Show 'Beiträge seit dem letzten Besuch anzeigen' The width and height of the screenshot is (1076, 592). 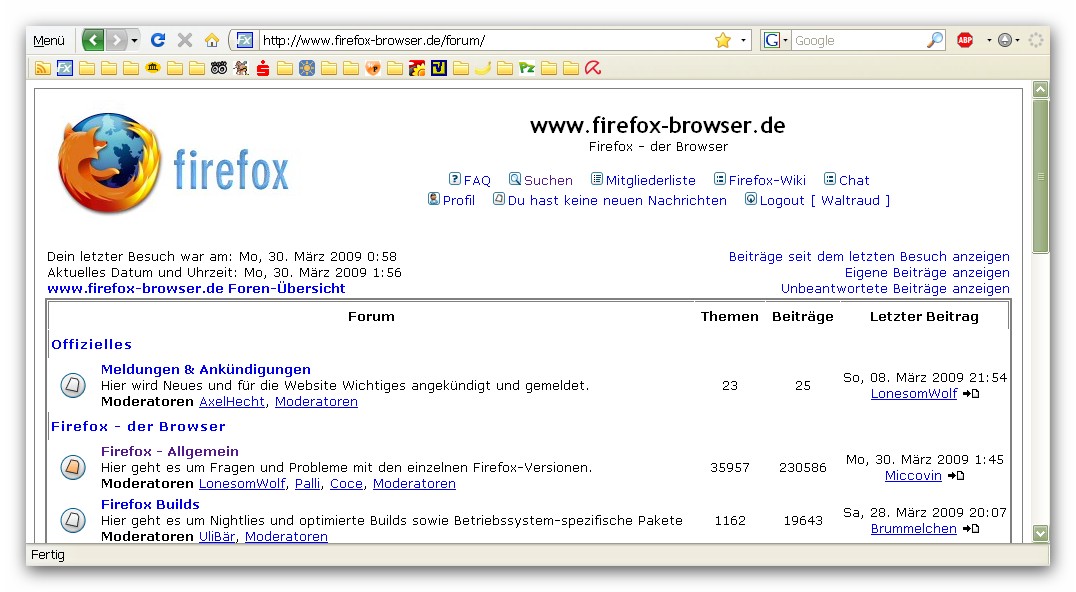869,257
